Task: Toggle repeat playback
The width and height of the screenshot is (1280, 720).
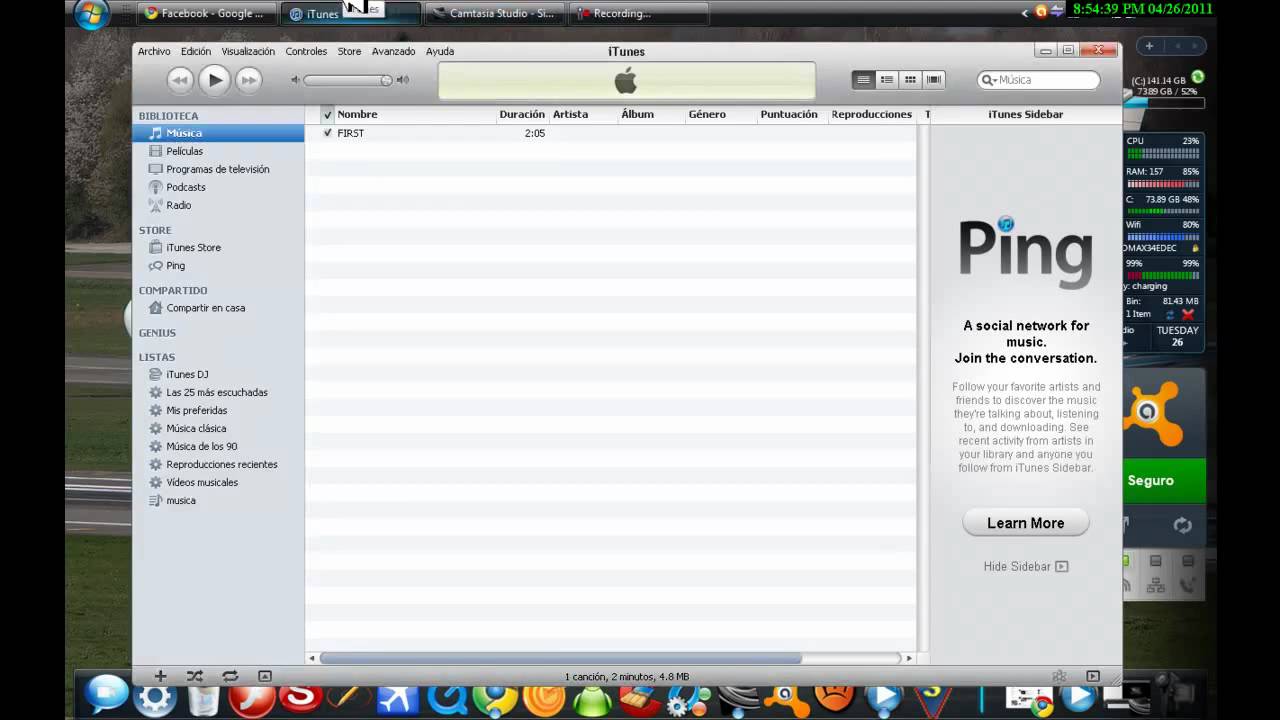Action: click(230, 676)
